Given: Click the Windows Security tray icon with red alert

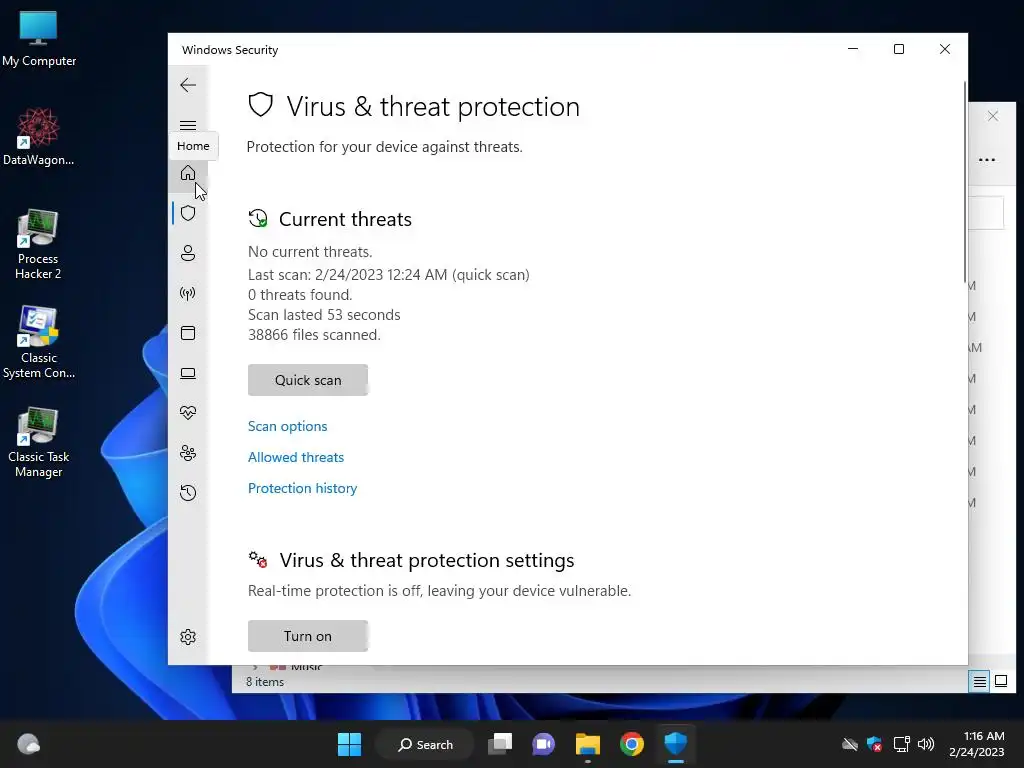Looking at the screenshot, I should pyautogui.click(x=874, y=744).
